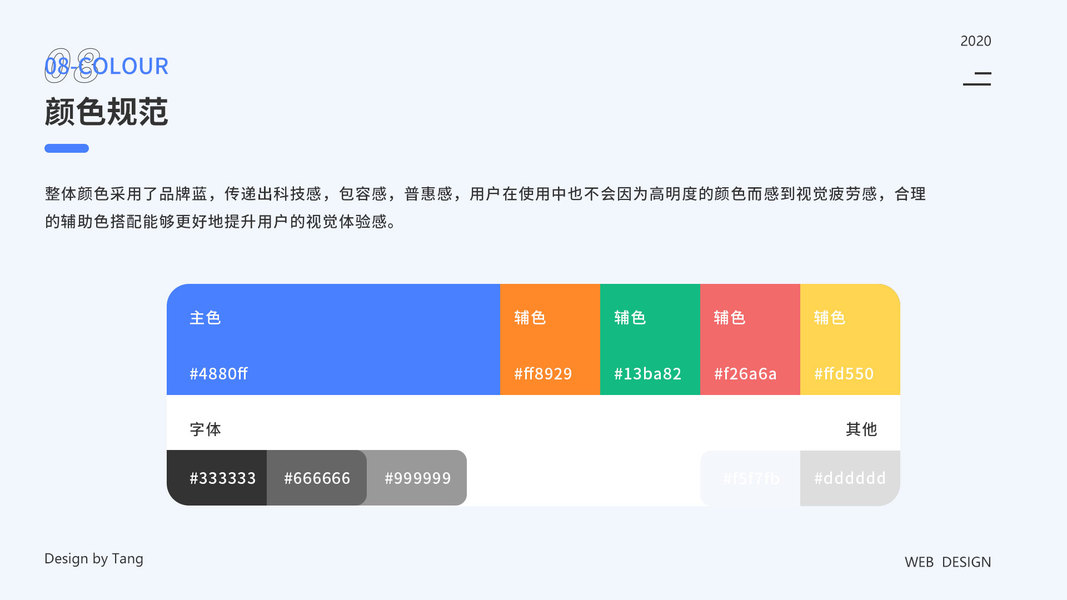Choose the #999999 light gray swatch
This screenshot has width=1067, height=600.
click(x=417, y=478)
